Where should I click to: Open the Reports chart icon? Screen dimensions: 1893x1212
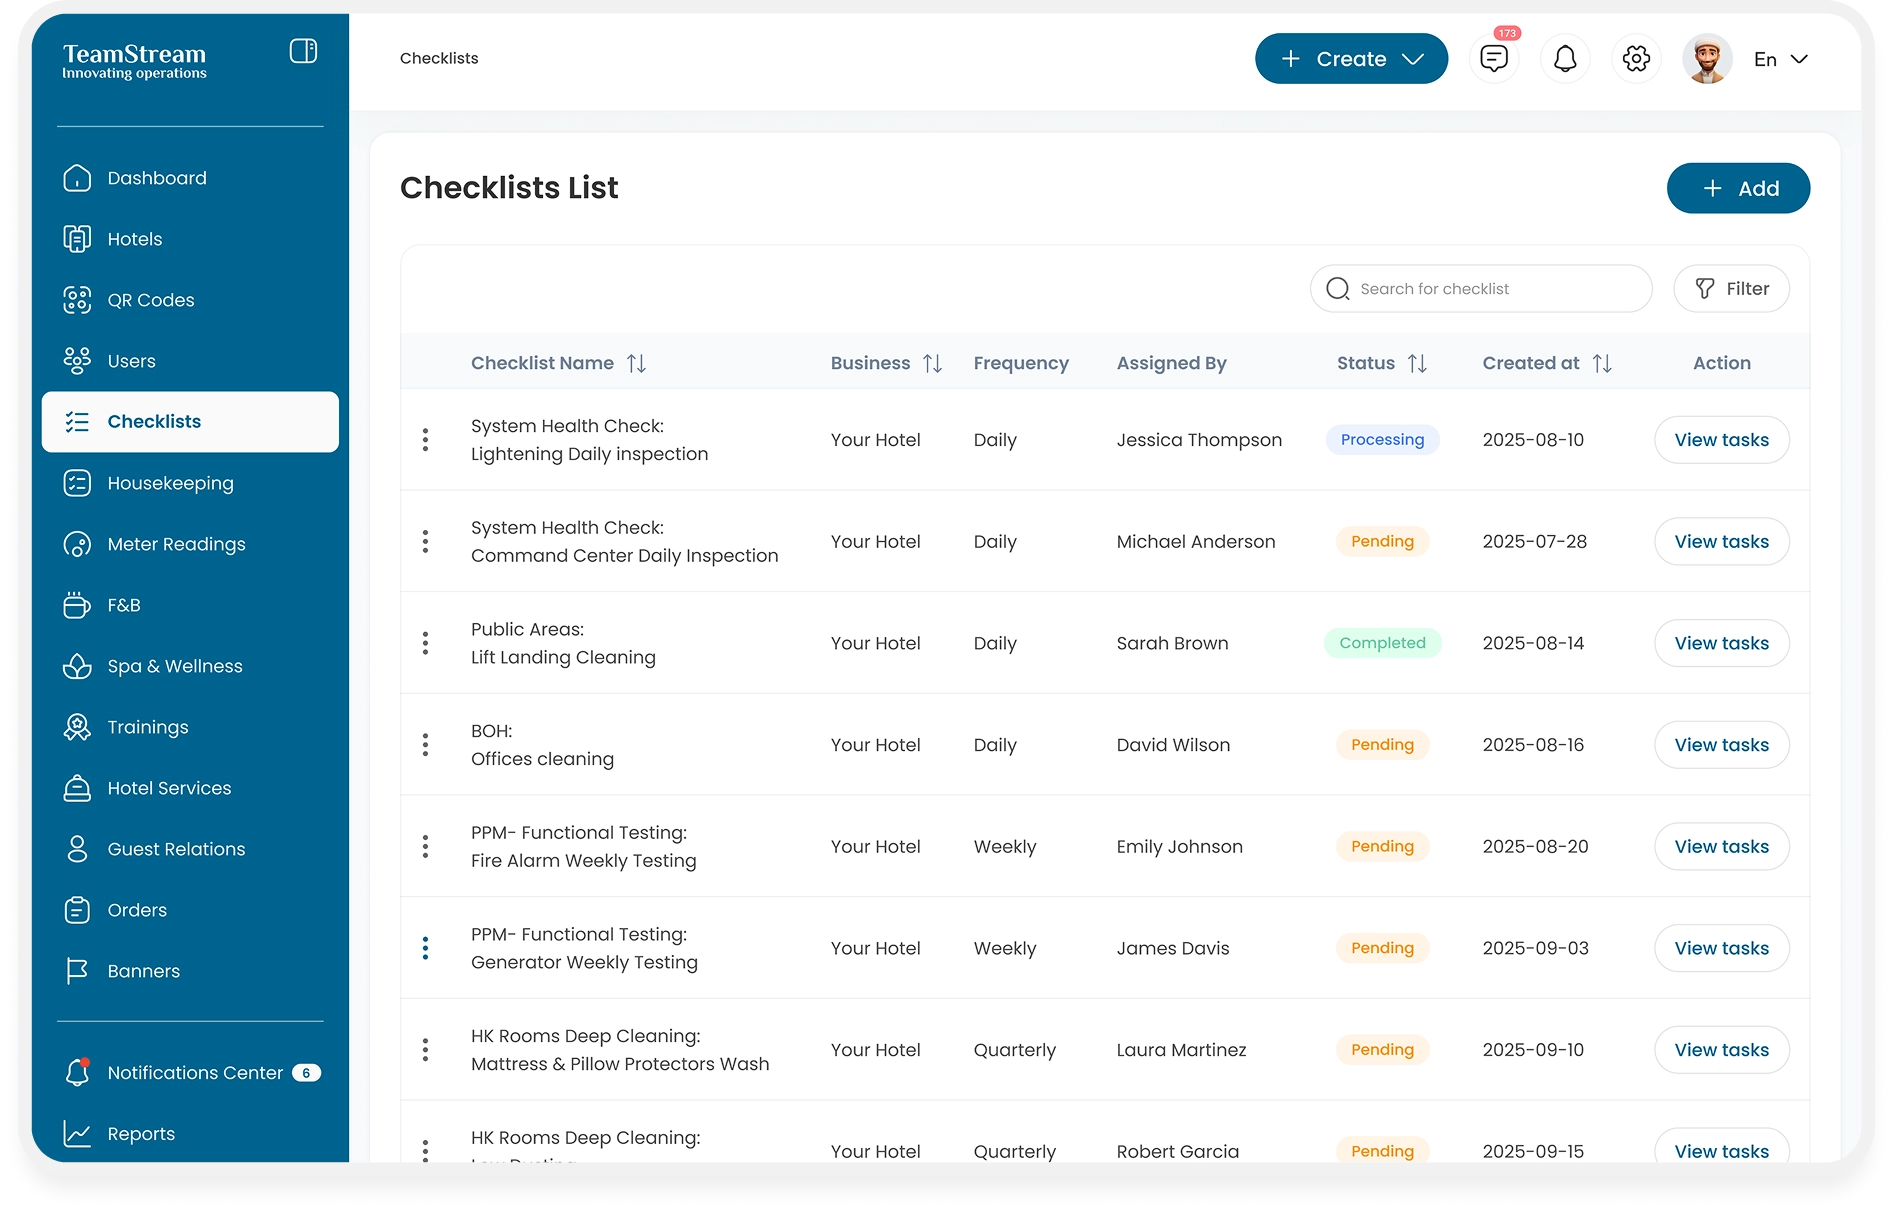pos(77,1134)
